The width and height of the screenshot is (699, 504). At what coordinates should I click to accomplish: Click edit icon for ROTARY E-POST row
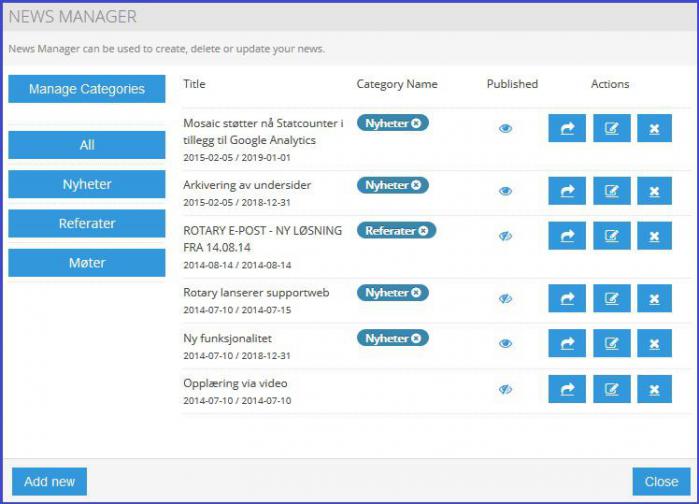[x=611, y=236]
